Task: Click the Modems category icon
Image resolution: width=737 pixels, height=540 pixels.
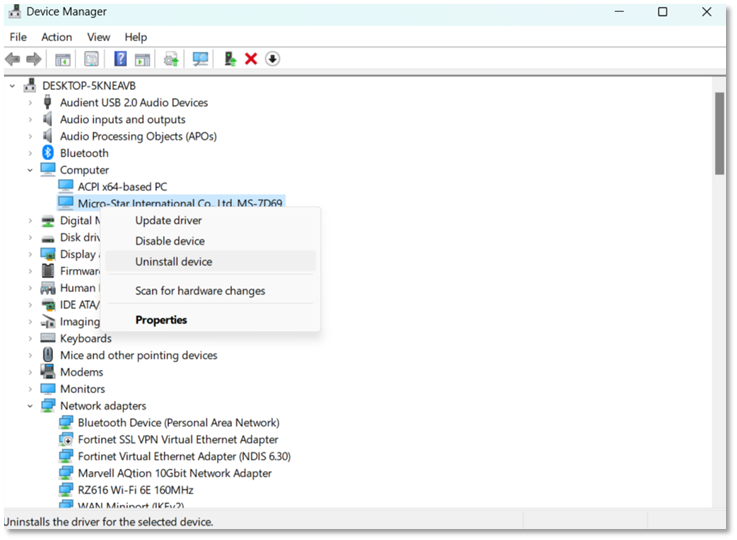Action: pyautogui.click(x=48, y=371)
